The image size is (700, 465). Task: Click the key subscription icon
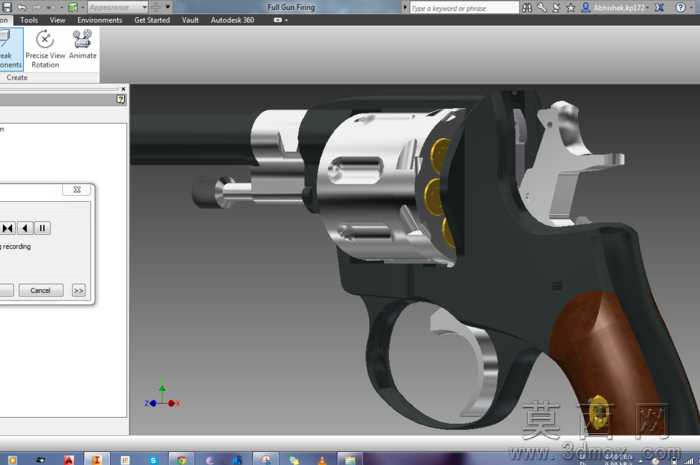pyautogui.click(x=542, y=7)
